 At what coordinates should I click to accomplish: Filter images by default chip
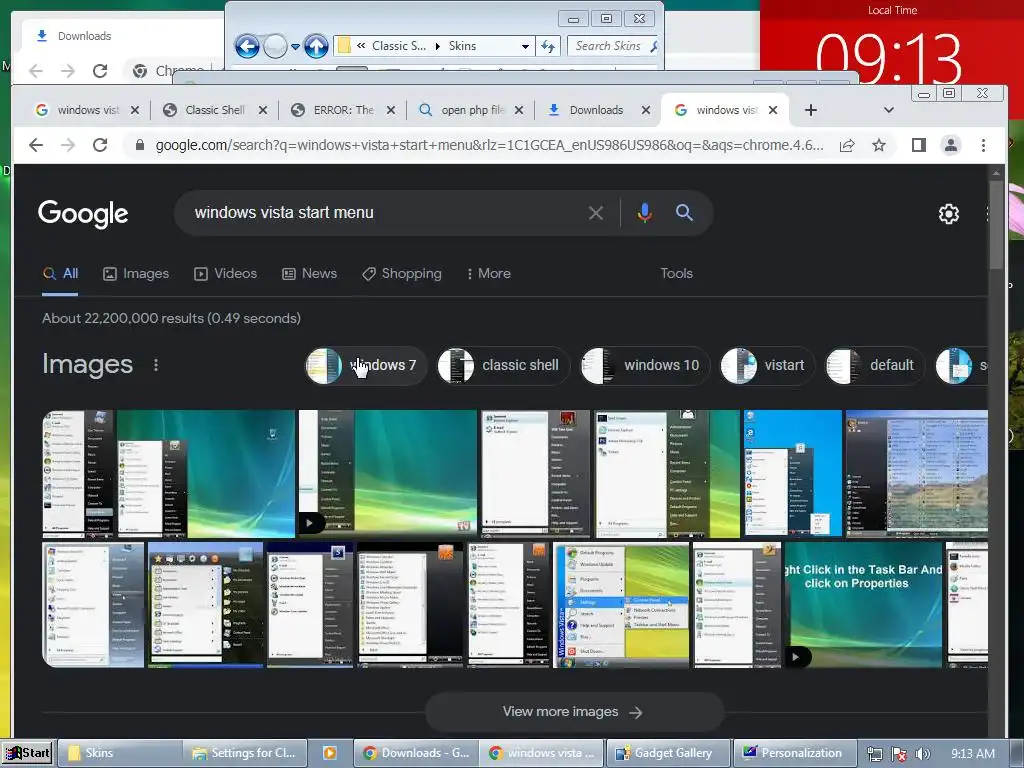(x=874, y=366)
